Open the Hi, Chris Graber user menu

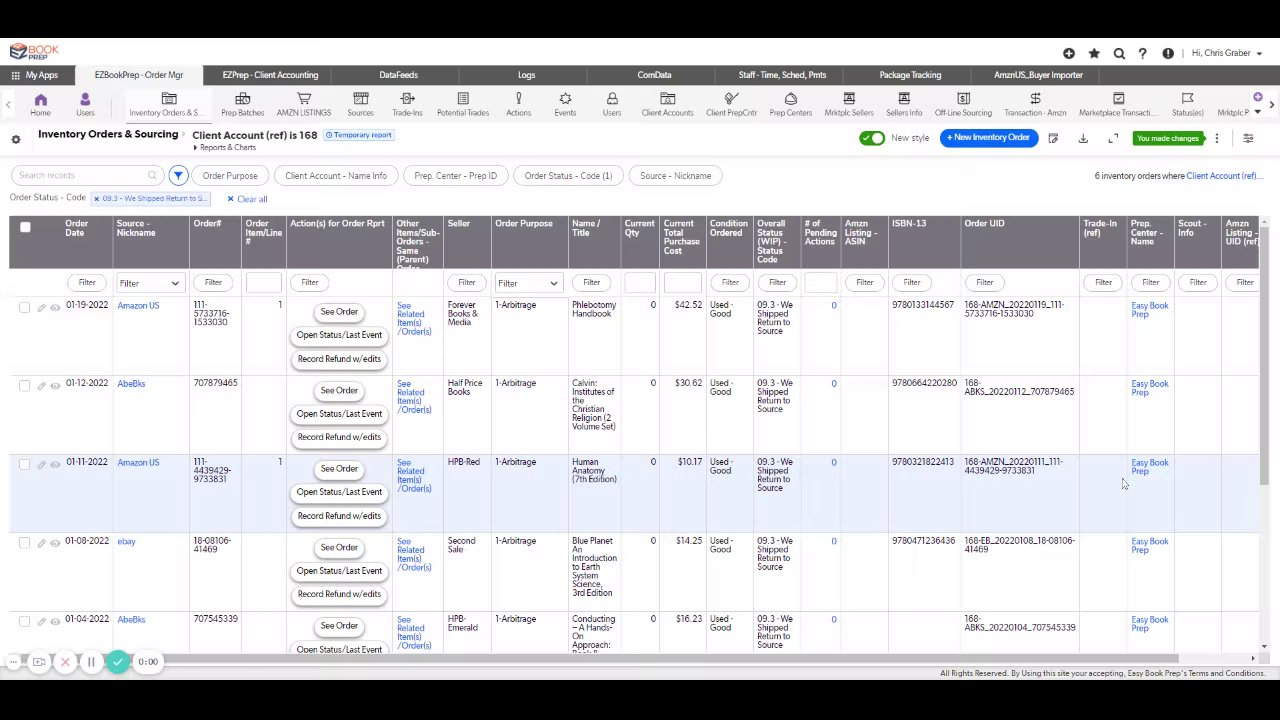(x=1226, y=53)
